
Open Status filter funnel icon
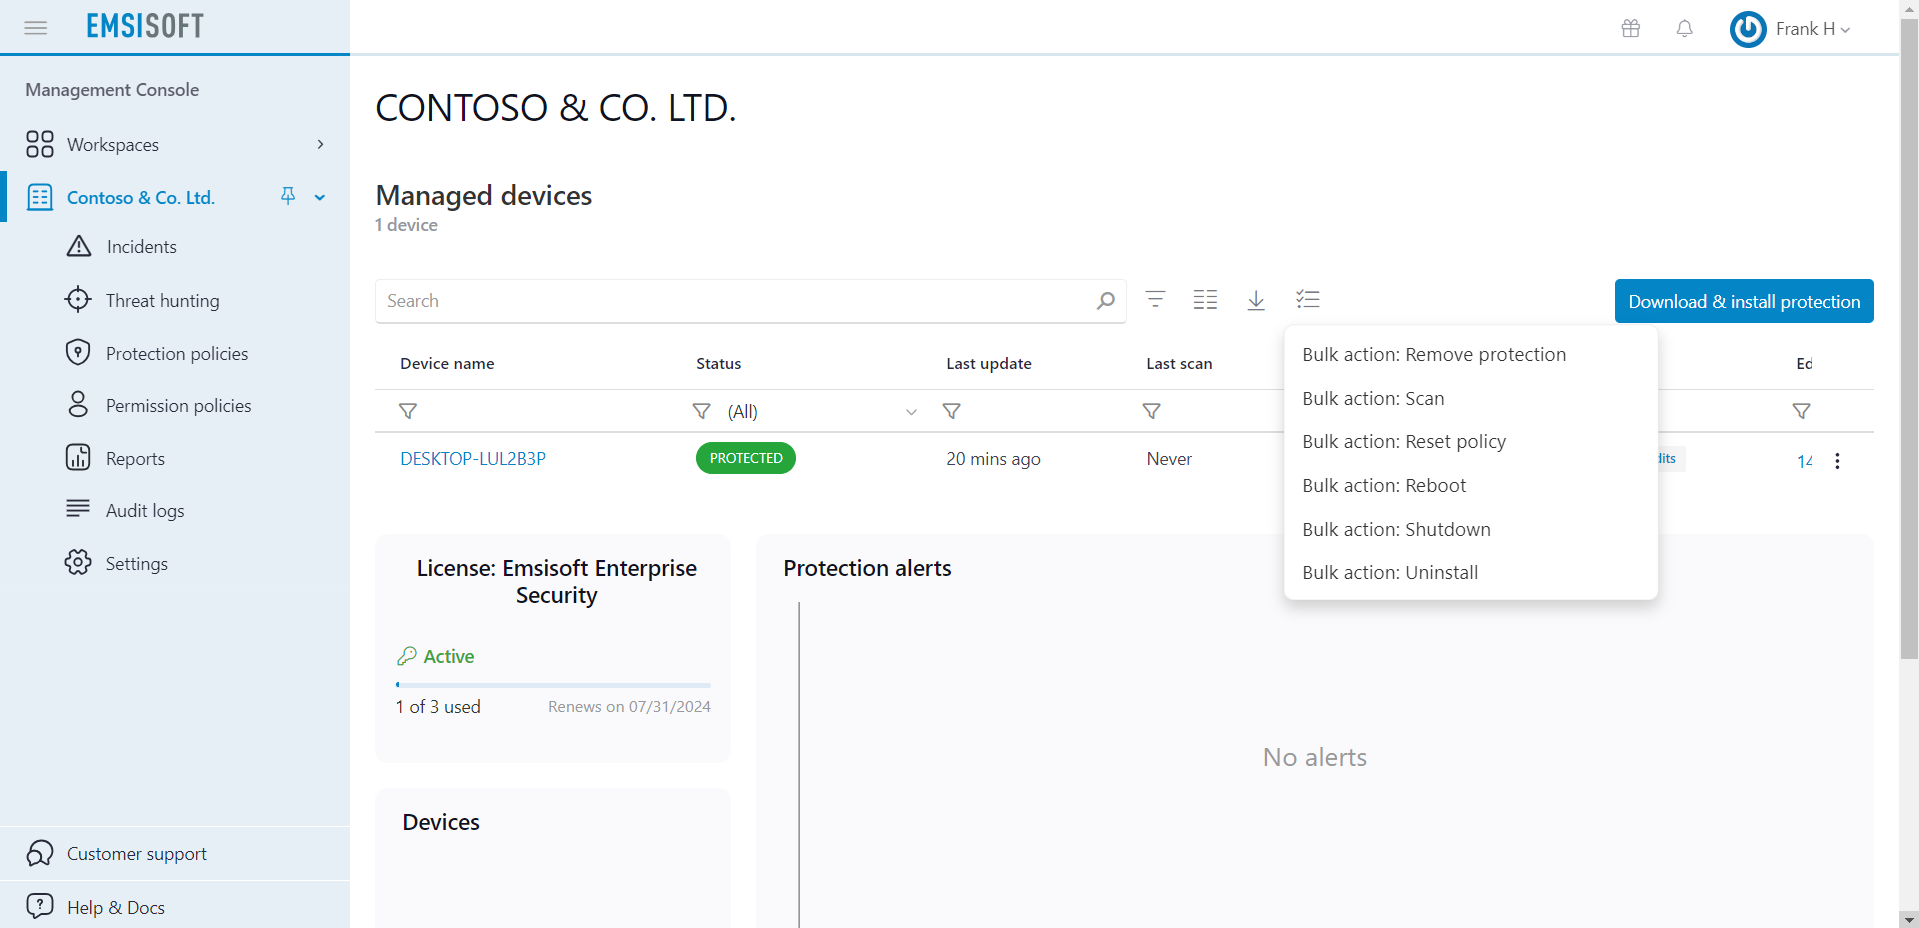[702, 411]
